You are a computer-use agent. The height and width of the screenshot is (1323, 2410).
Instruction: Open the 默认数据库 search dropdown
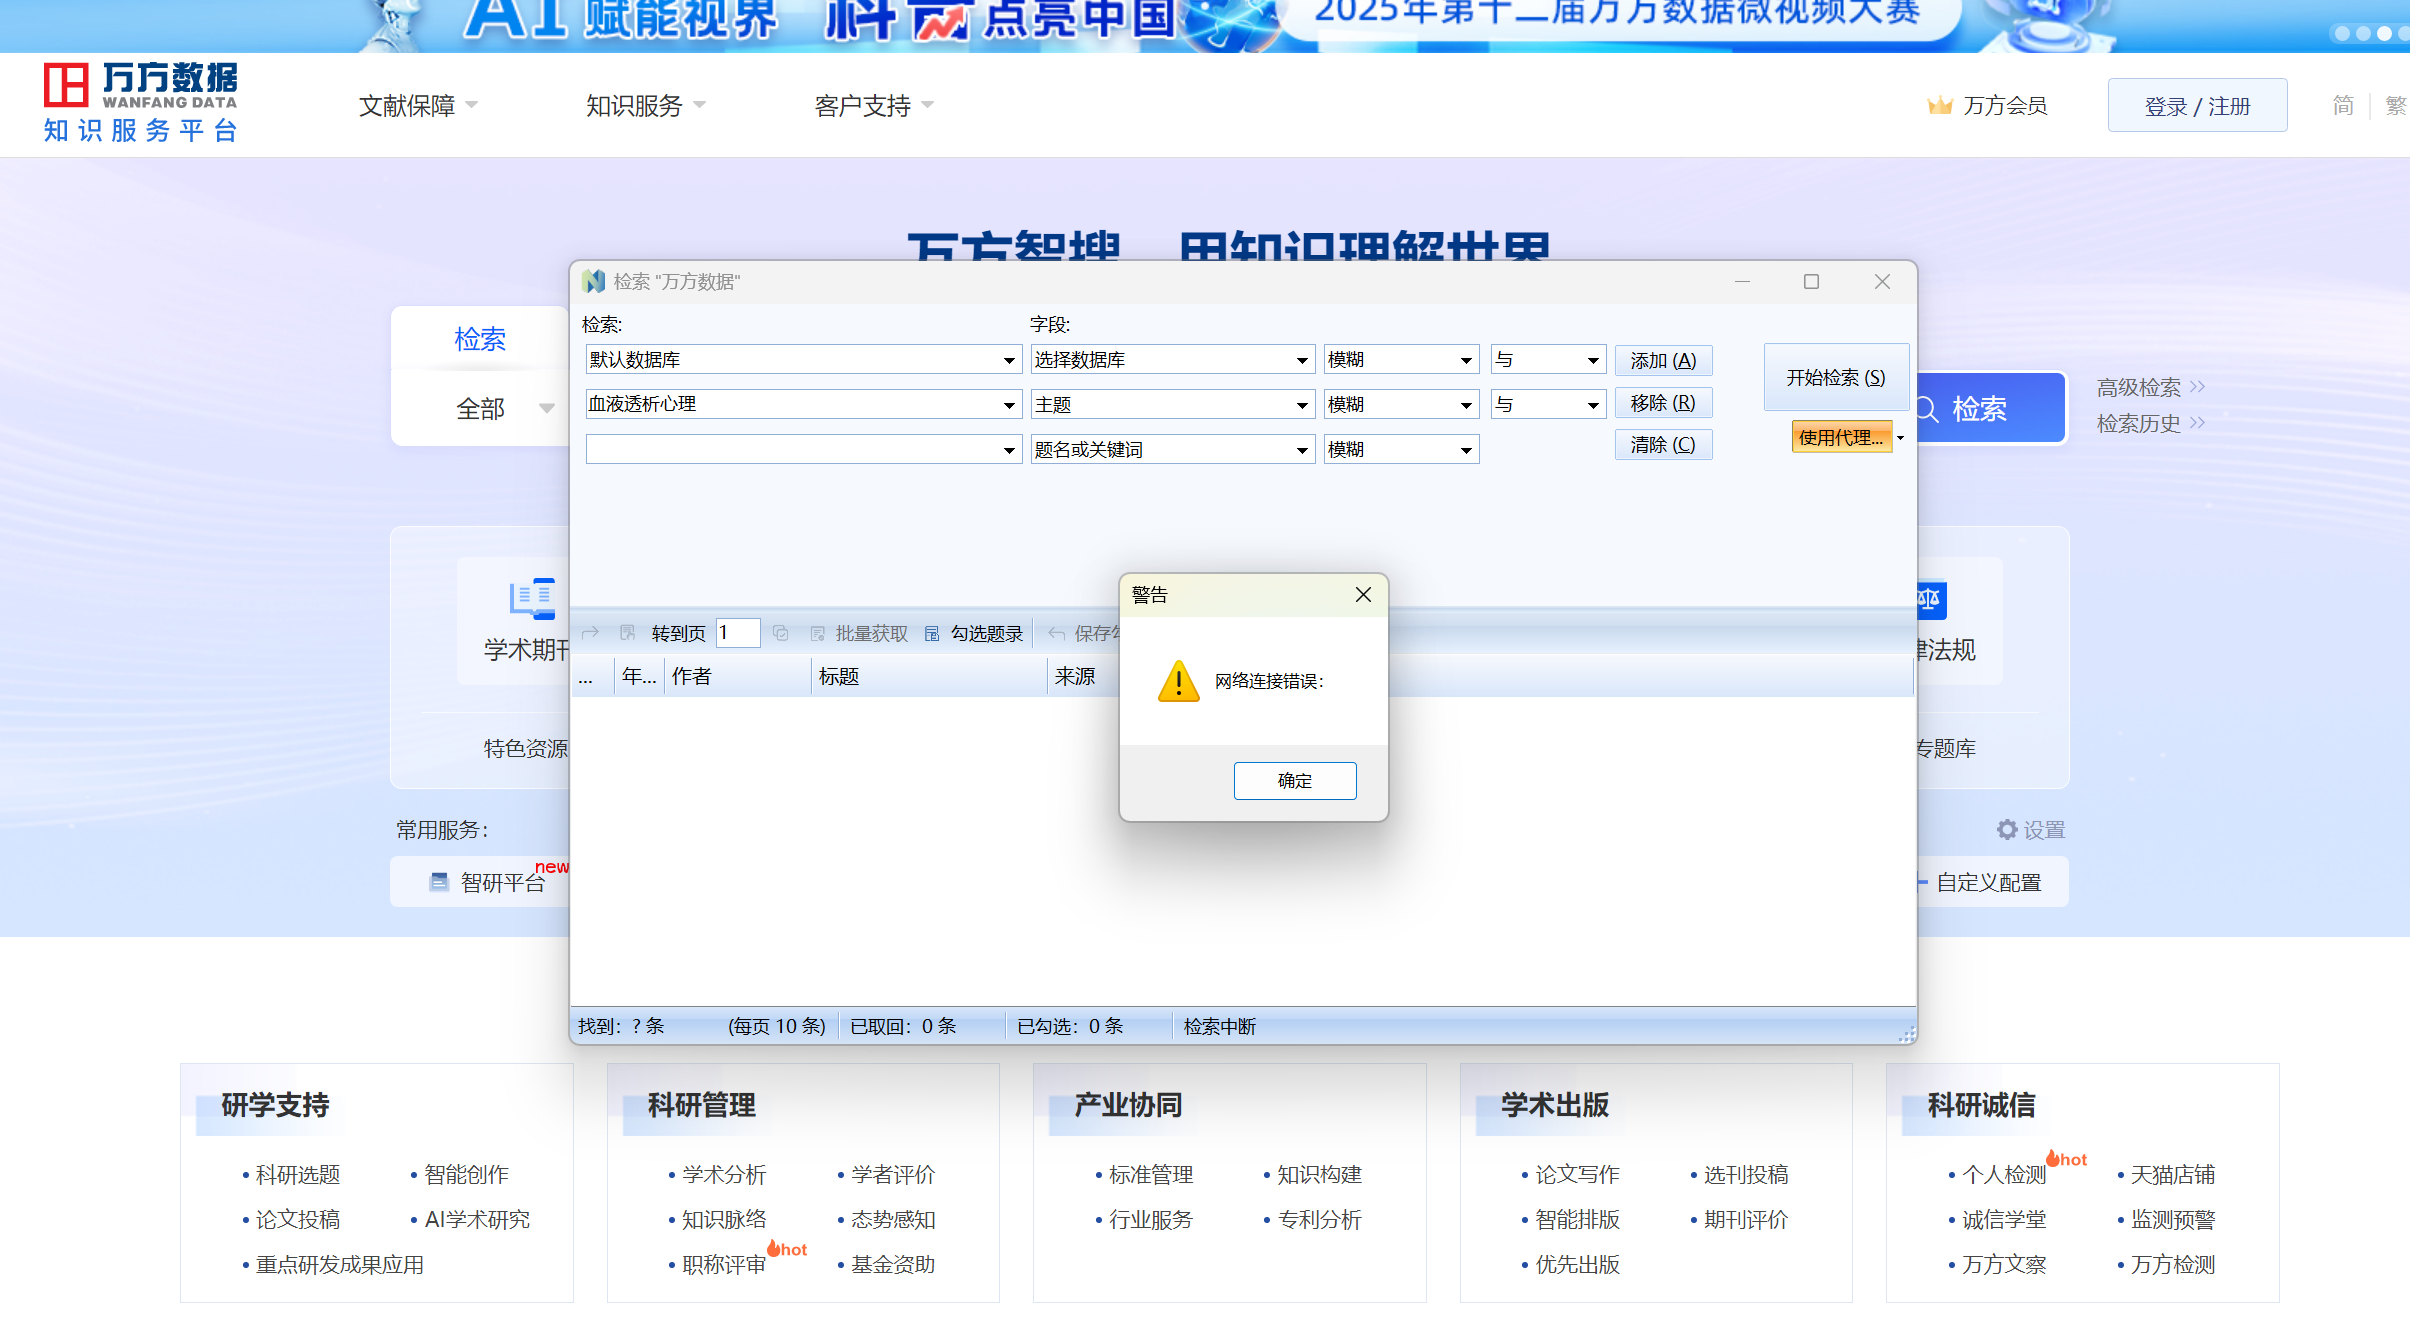coord(1009,360)
